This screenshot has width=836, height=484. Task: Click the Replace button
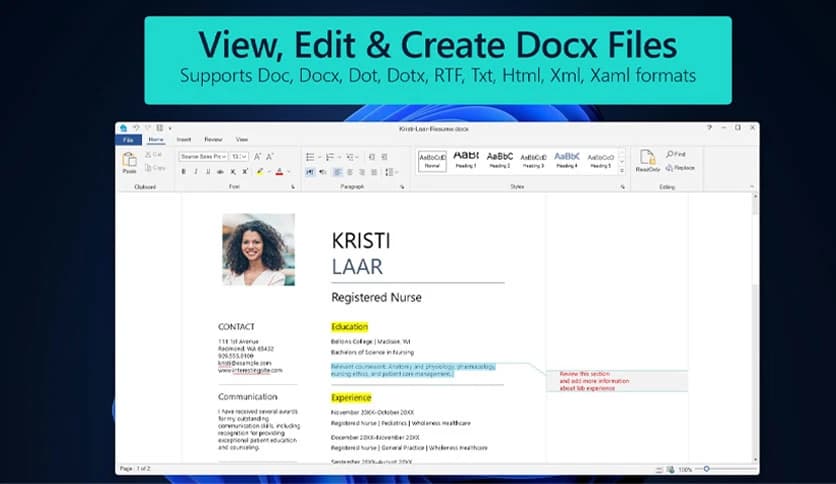[x=680, y=168]
